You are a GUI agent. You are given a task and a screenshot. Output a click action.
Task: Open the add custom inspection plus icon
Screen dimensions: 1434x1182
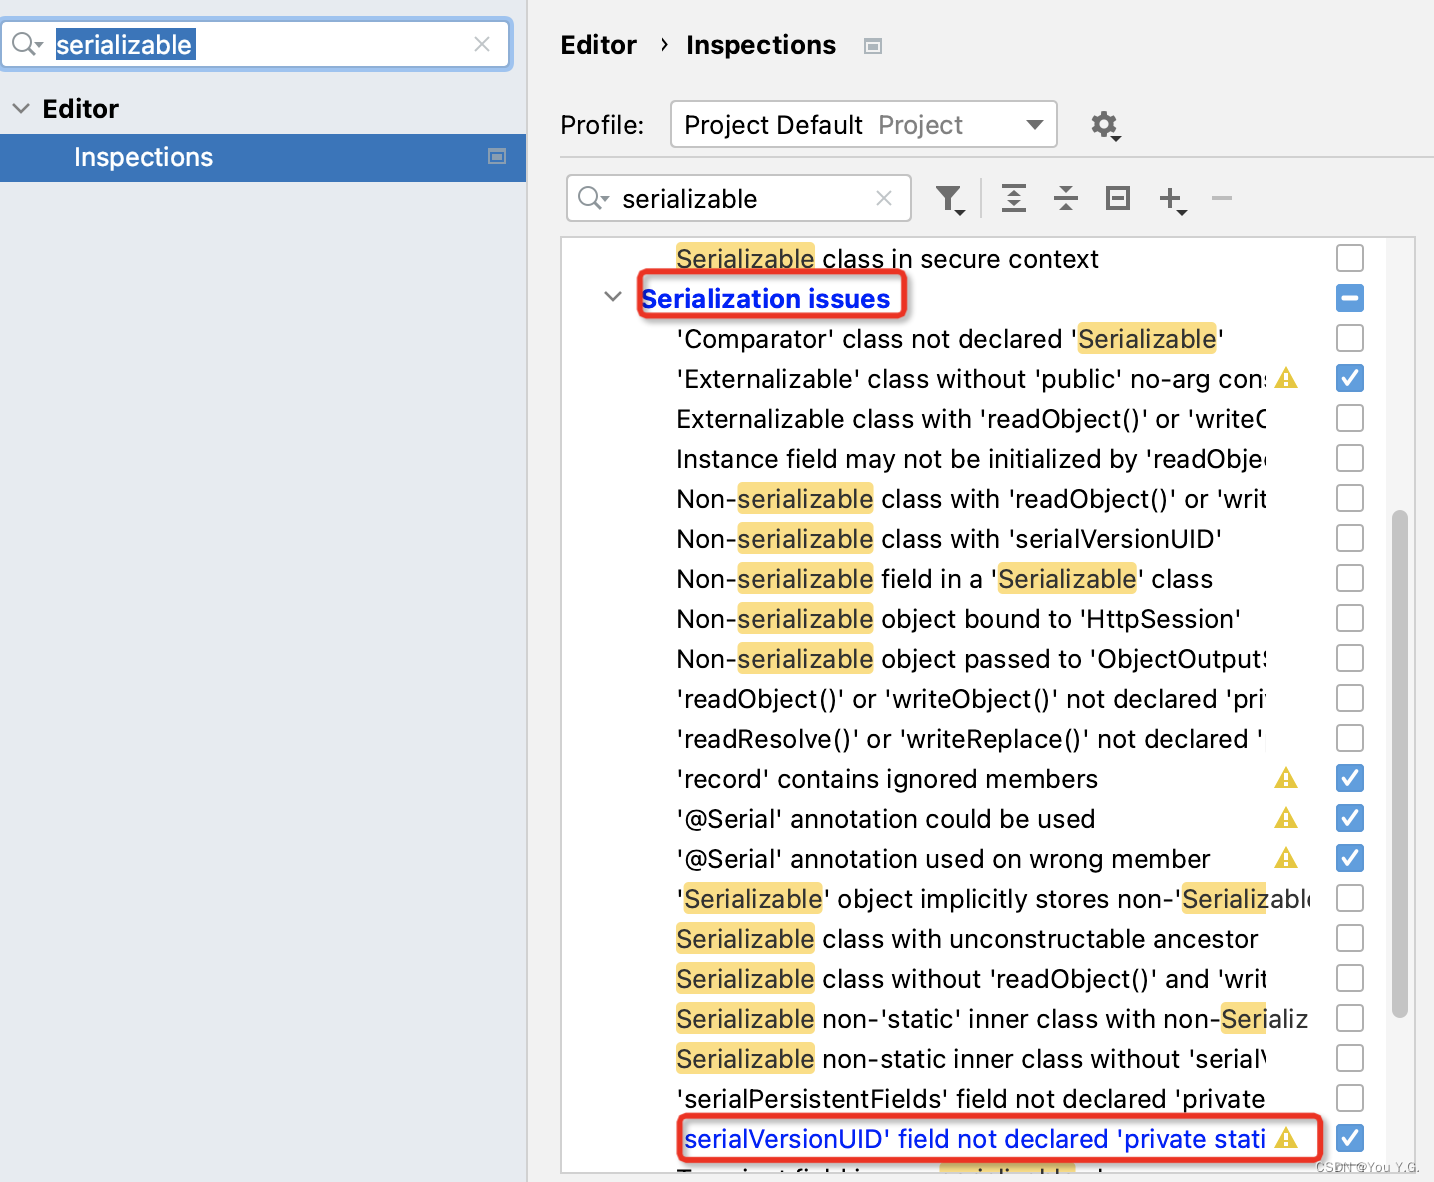click(x=1171, y=198)
